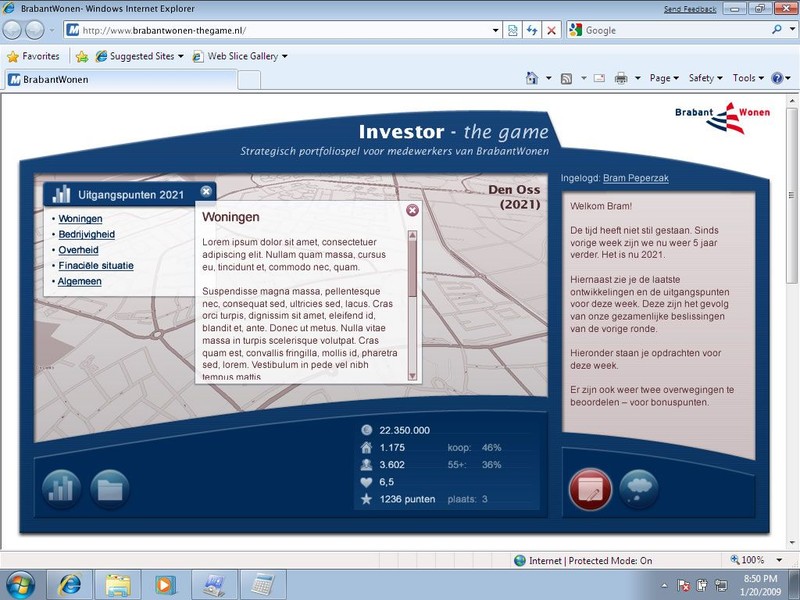Viewport: 800px width, 600px height.
Task: Open the bar chart statistics icon
Action: (62, 489)
